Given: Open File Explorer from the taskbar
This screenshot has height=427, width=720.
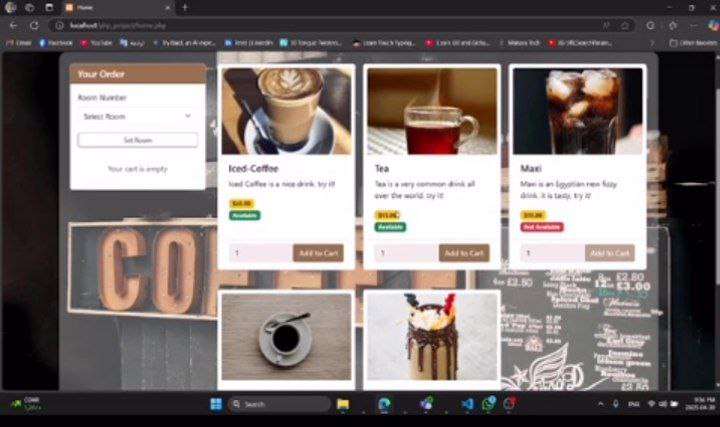Looking at the screenshot, I should click(343, 404).
